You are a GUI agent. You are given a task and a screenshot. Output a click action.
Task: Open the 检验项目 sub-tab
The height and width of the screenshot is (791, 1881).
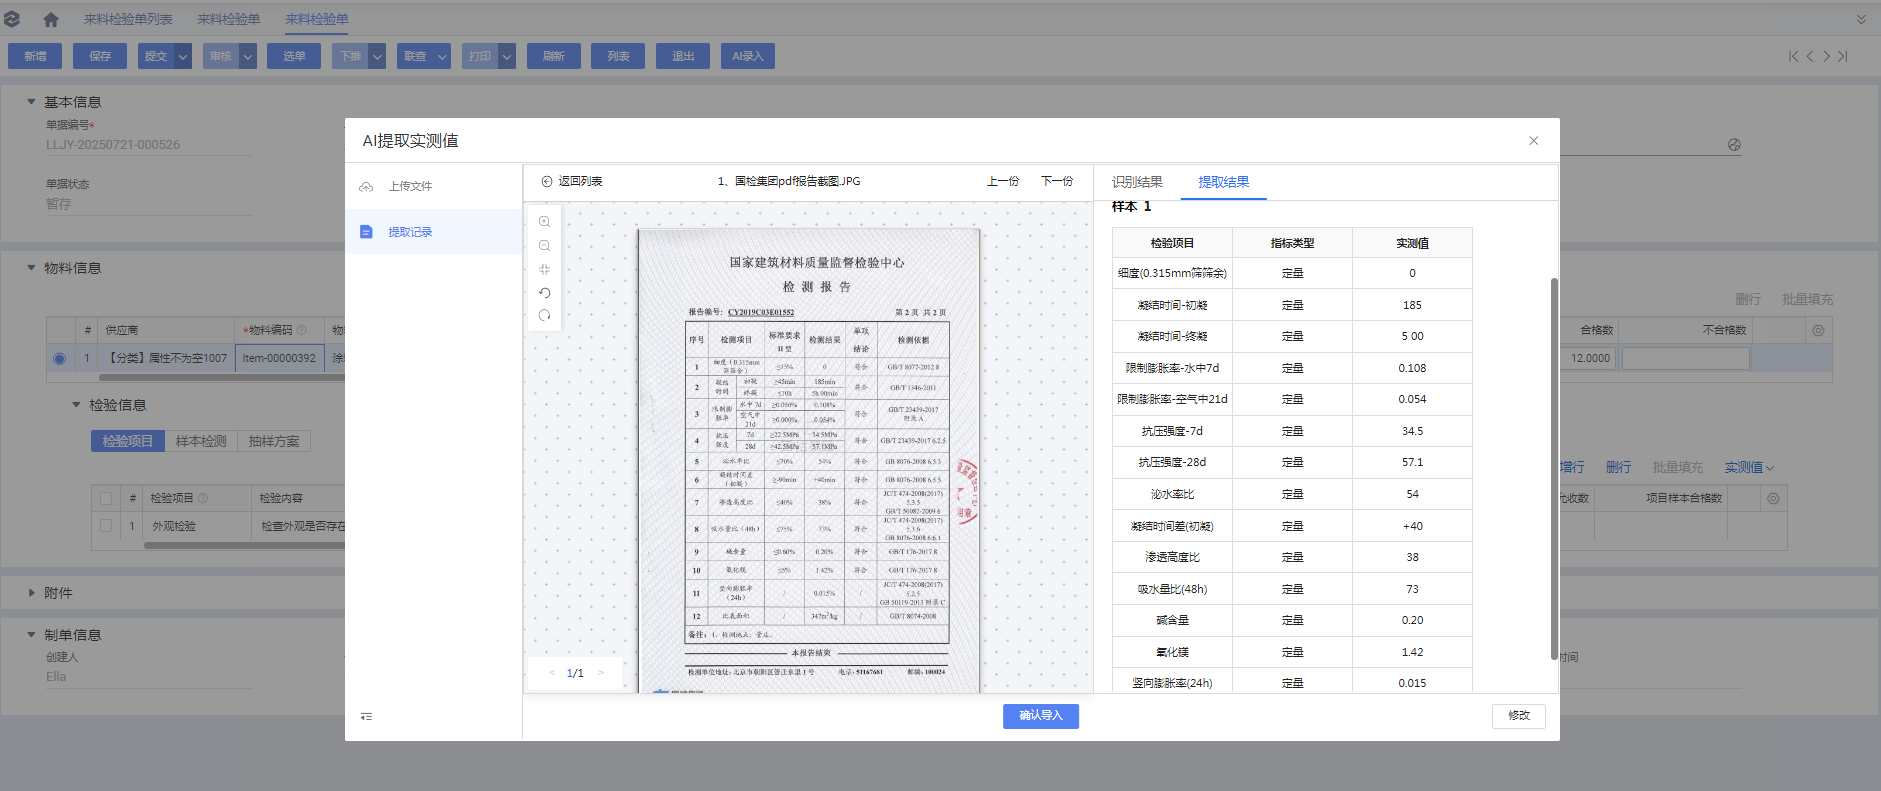tap(128, 441)
